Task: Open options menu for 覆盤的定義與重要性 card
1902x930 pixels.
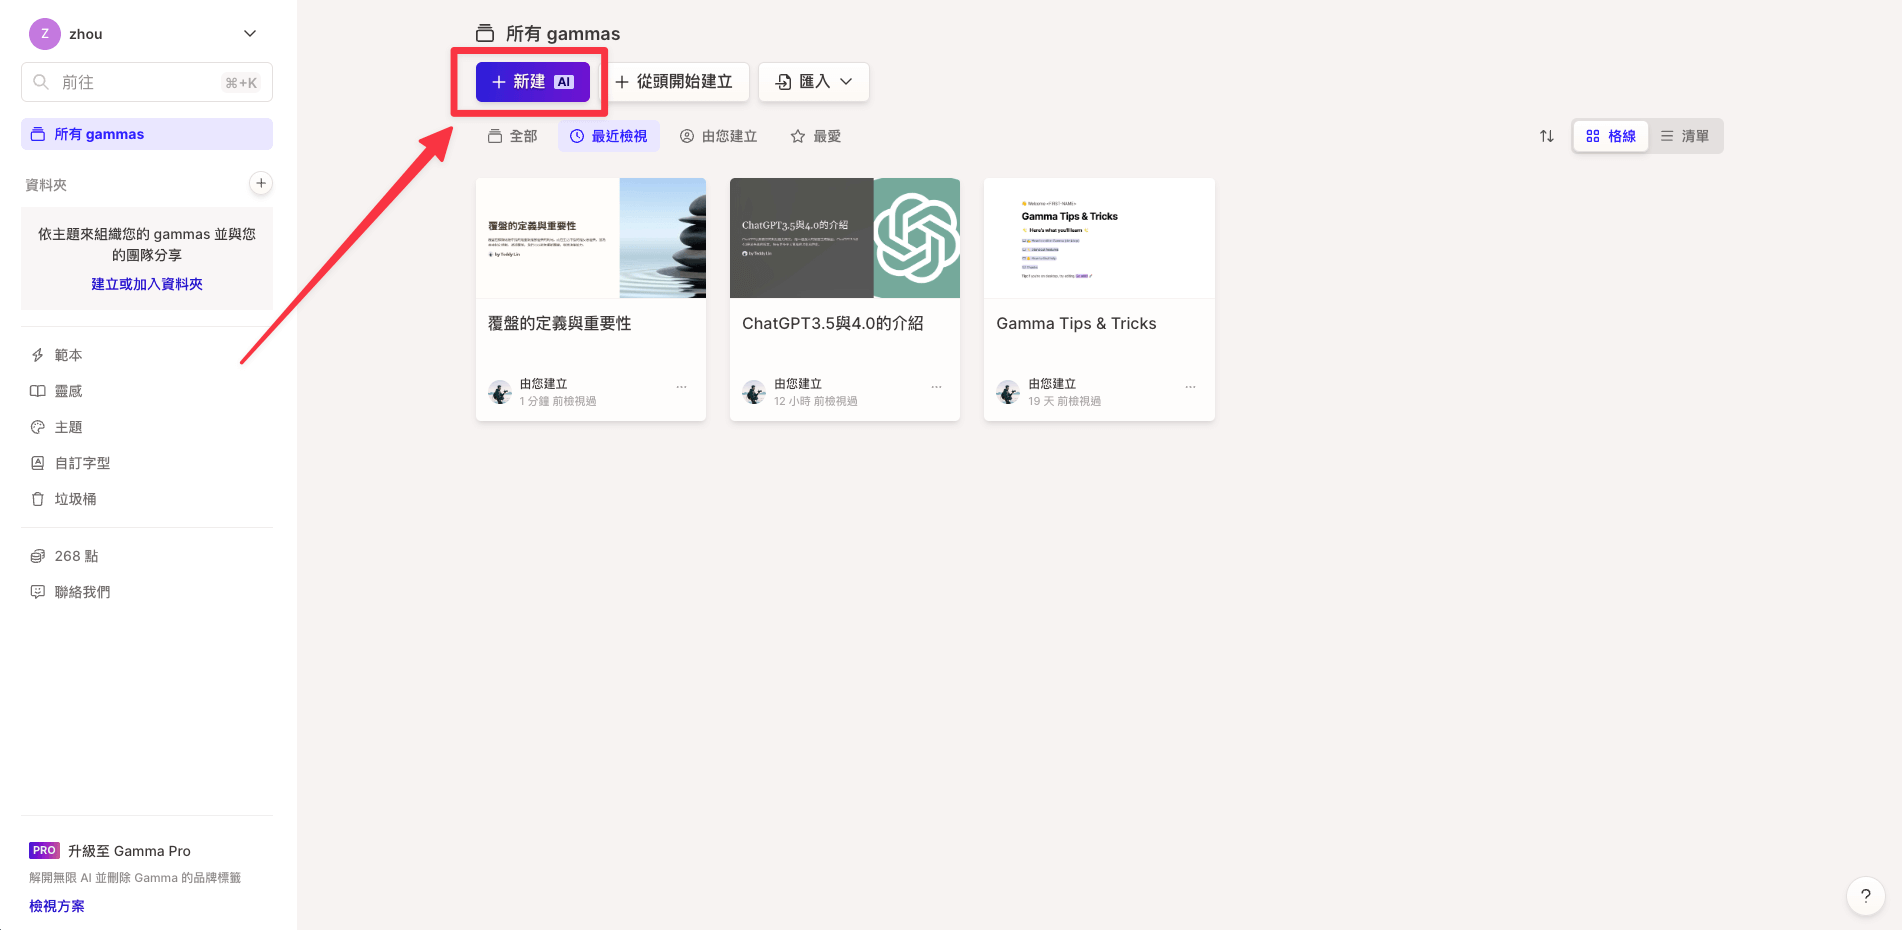Action: (681, 387)
